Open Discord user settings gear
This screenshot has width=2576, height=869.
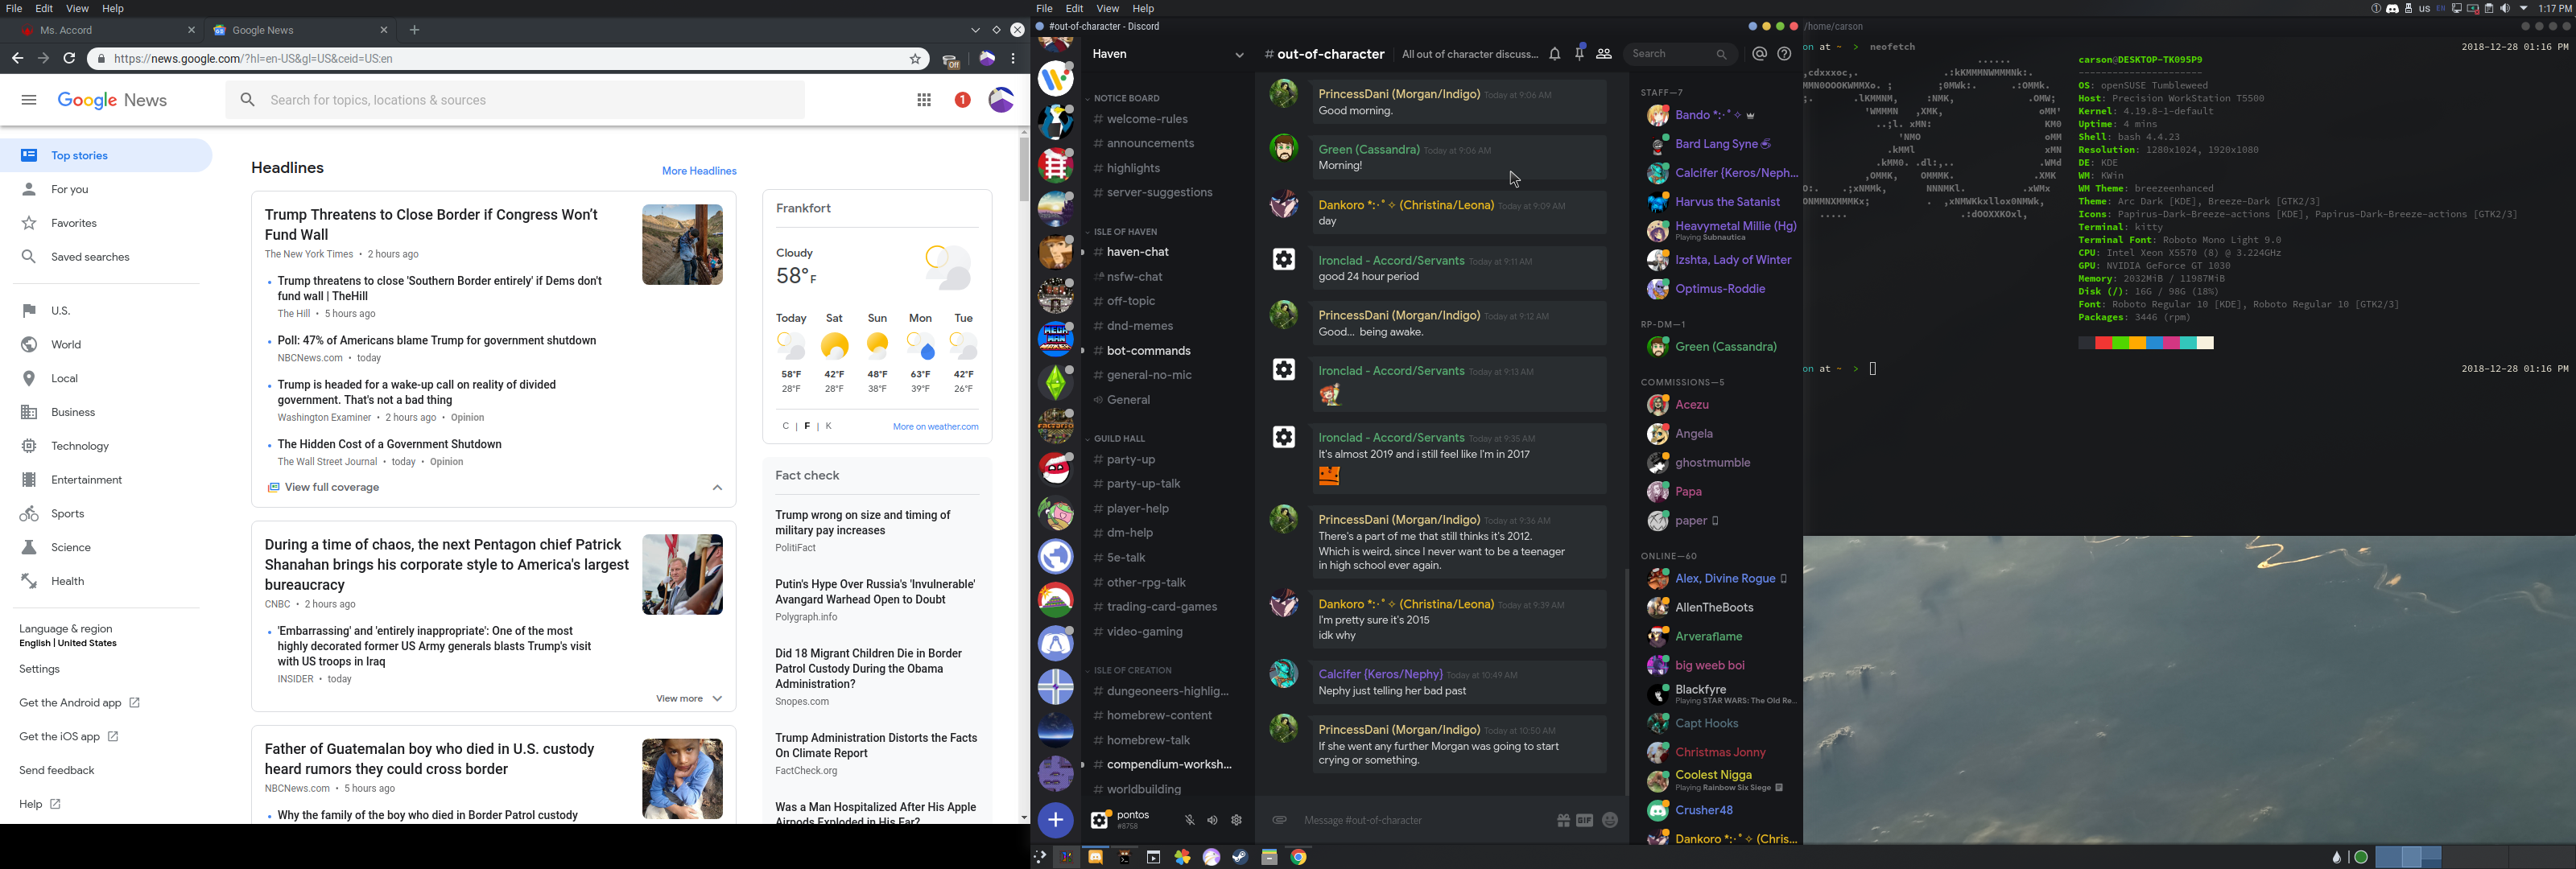click(1237, 821)
